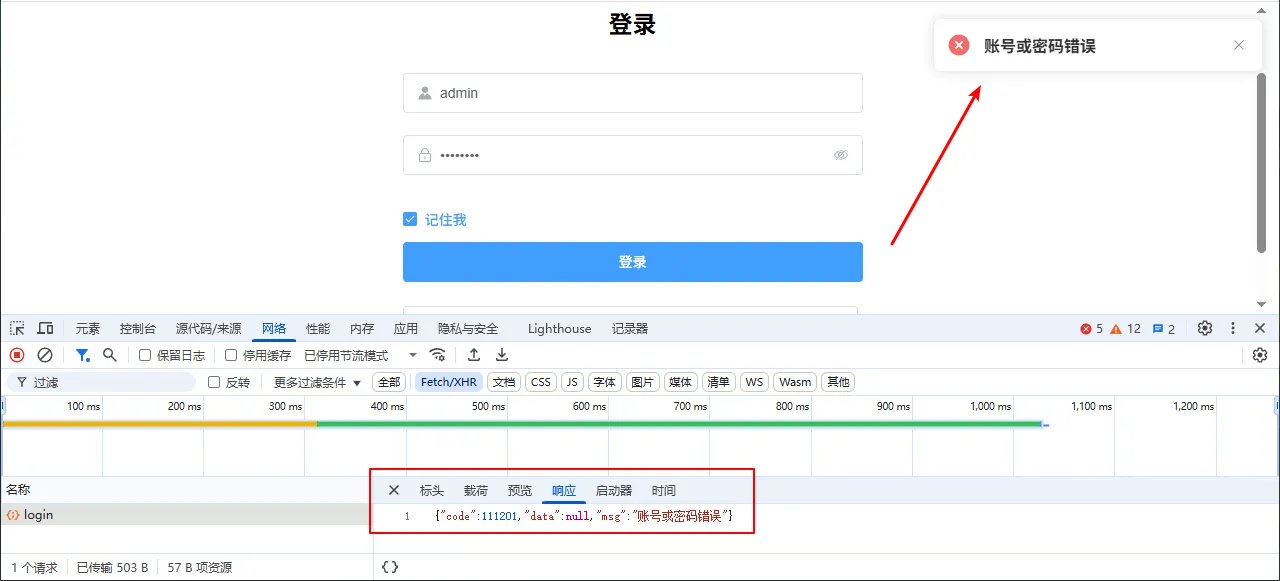Click the page vertical scrollbar thumb
The height and width of the screenshot is (581, 1280).
(1262, 162)
